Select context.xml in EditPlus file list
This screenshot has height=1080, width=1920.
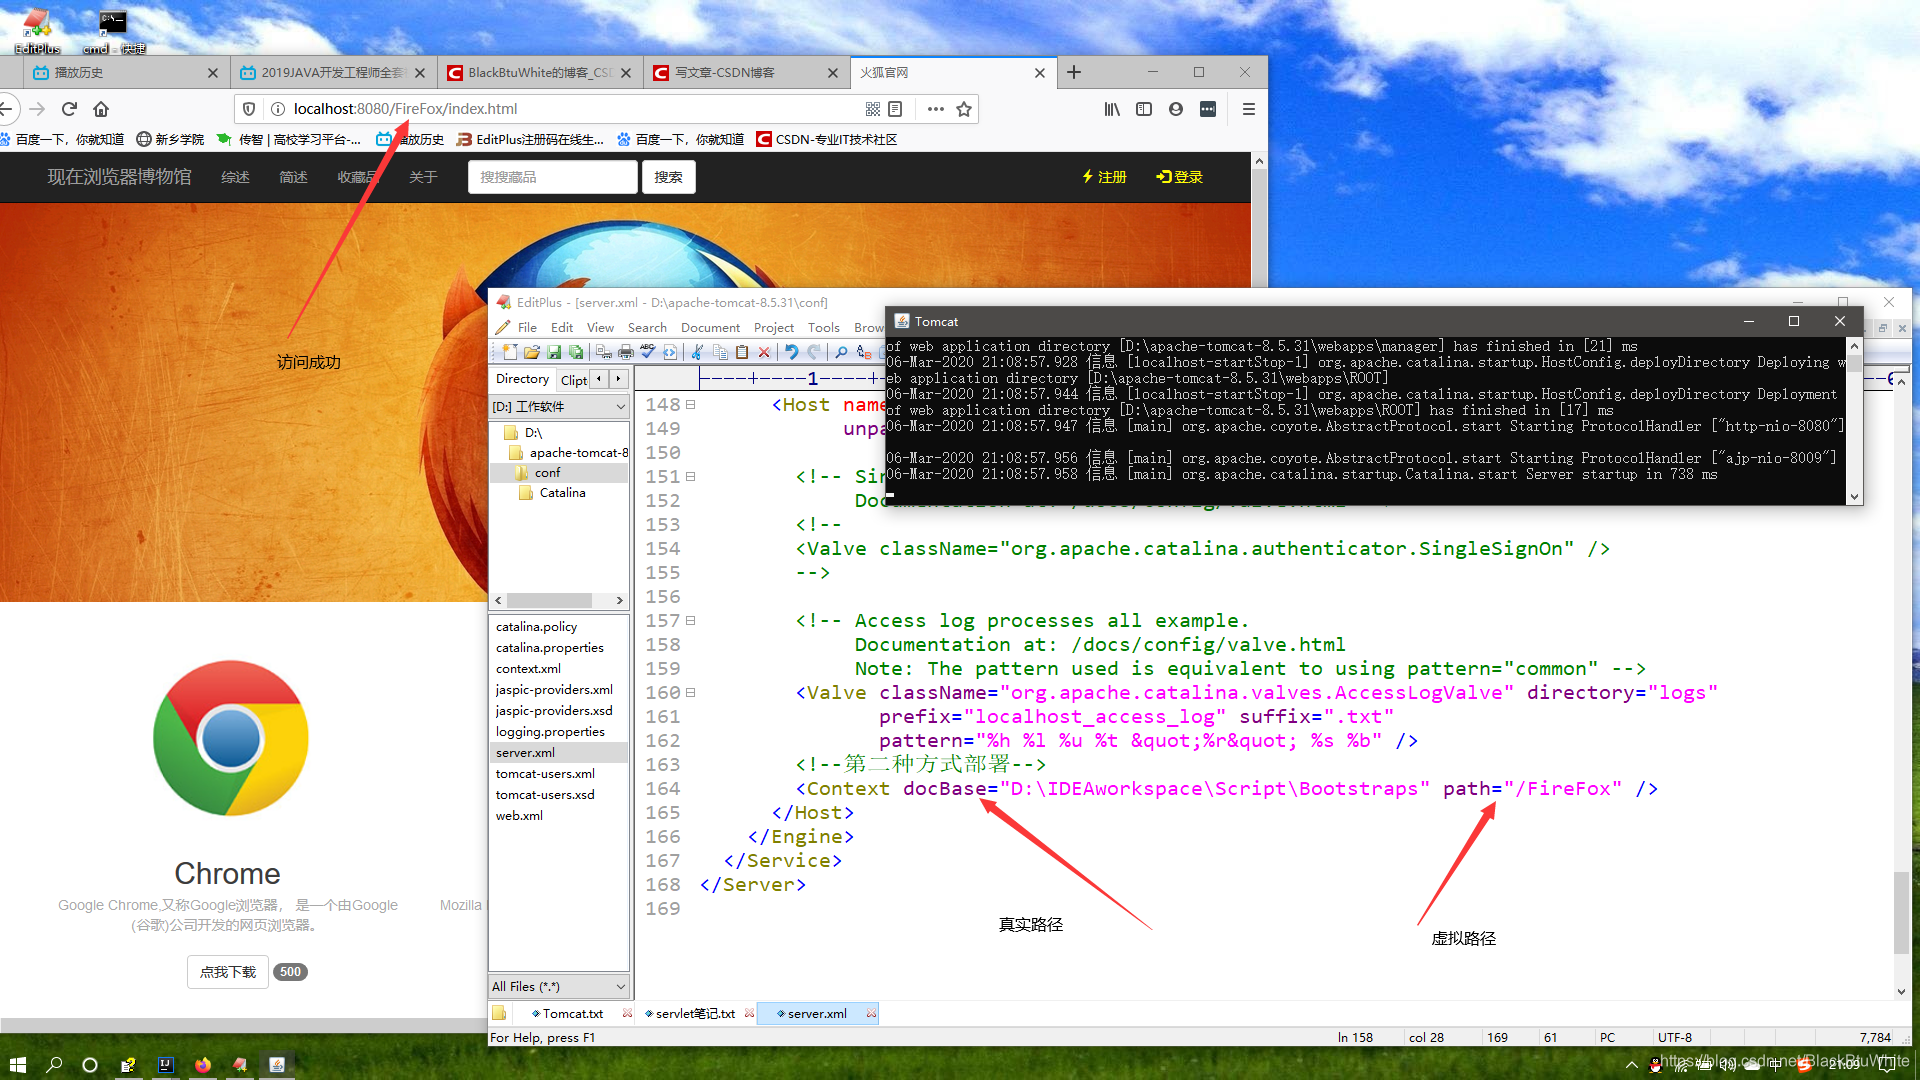coord(528,668)
